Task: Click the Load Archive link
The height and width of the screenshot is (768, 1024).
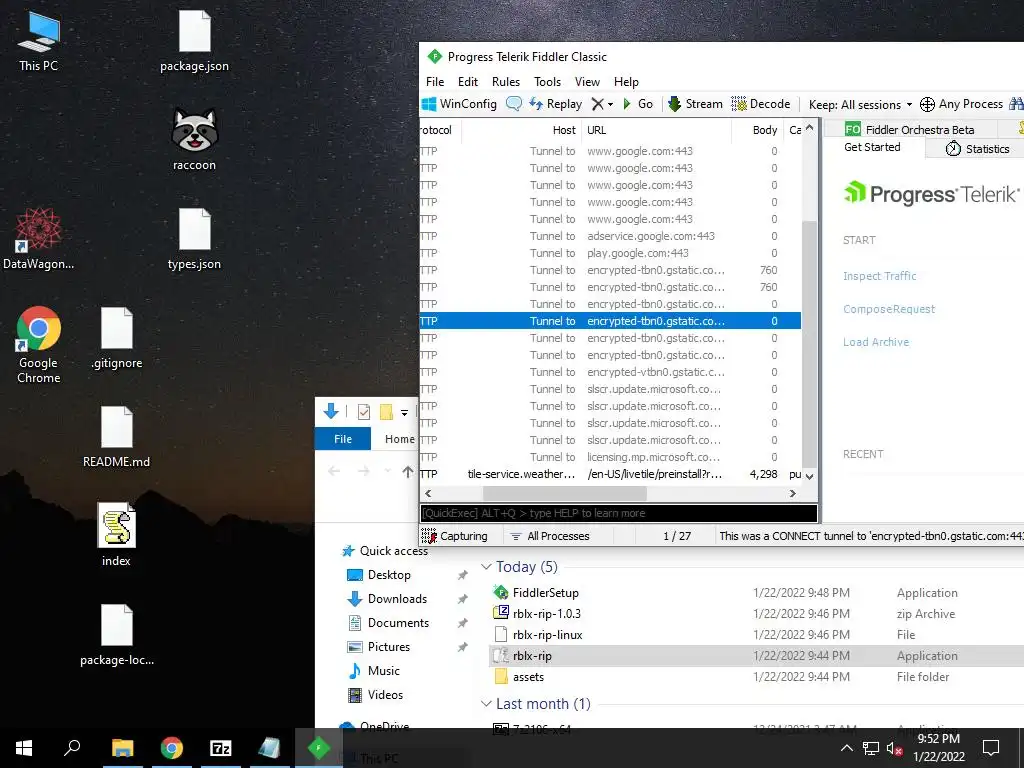Action: coord(876,342)
